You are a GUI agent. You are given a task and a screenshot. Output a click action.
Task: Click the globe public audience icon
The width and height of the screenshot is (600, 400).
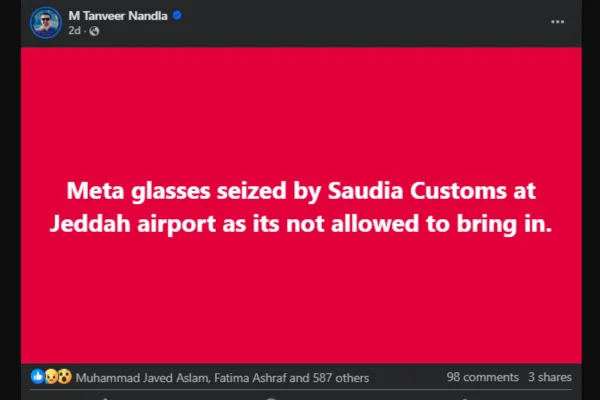[95, 31]
